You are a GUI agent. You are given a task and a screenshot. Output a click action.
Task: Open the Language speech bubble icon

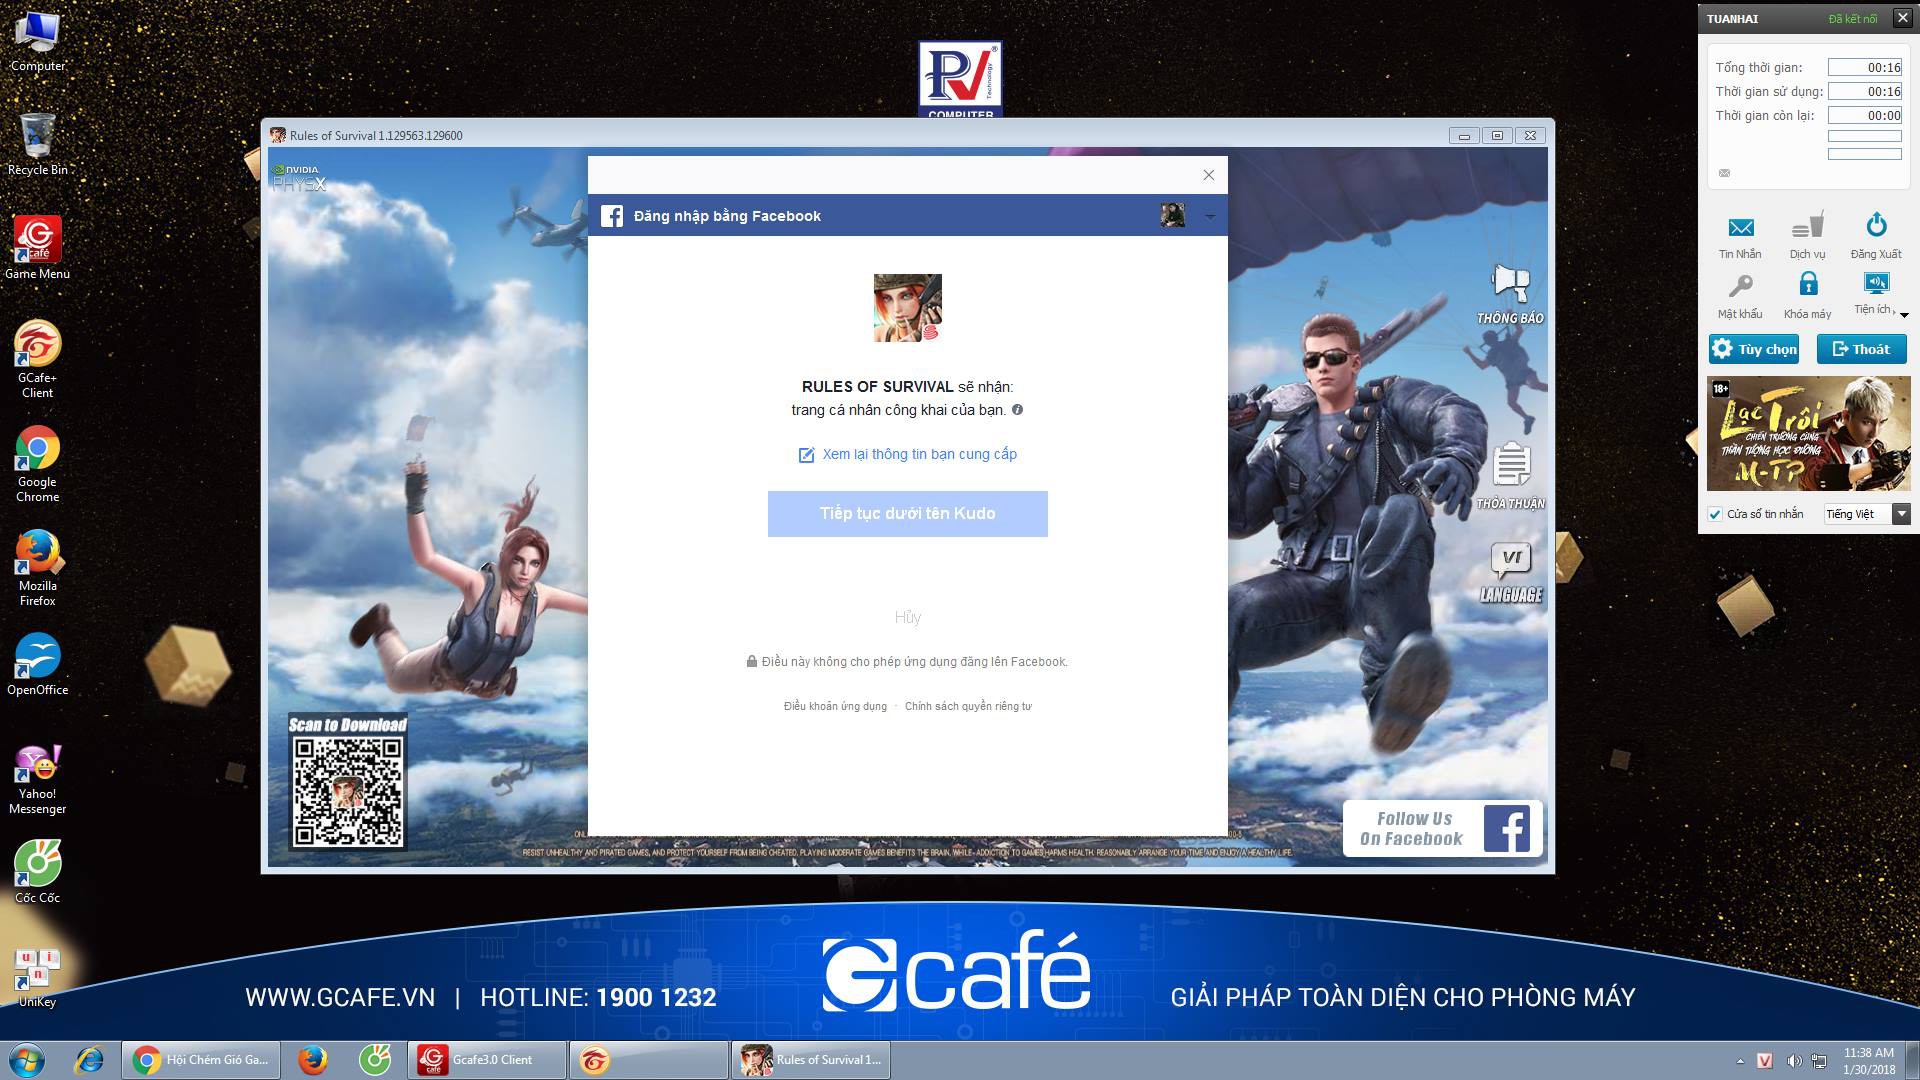pos(1511,560)
